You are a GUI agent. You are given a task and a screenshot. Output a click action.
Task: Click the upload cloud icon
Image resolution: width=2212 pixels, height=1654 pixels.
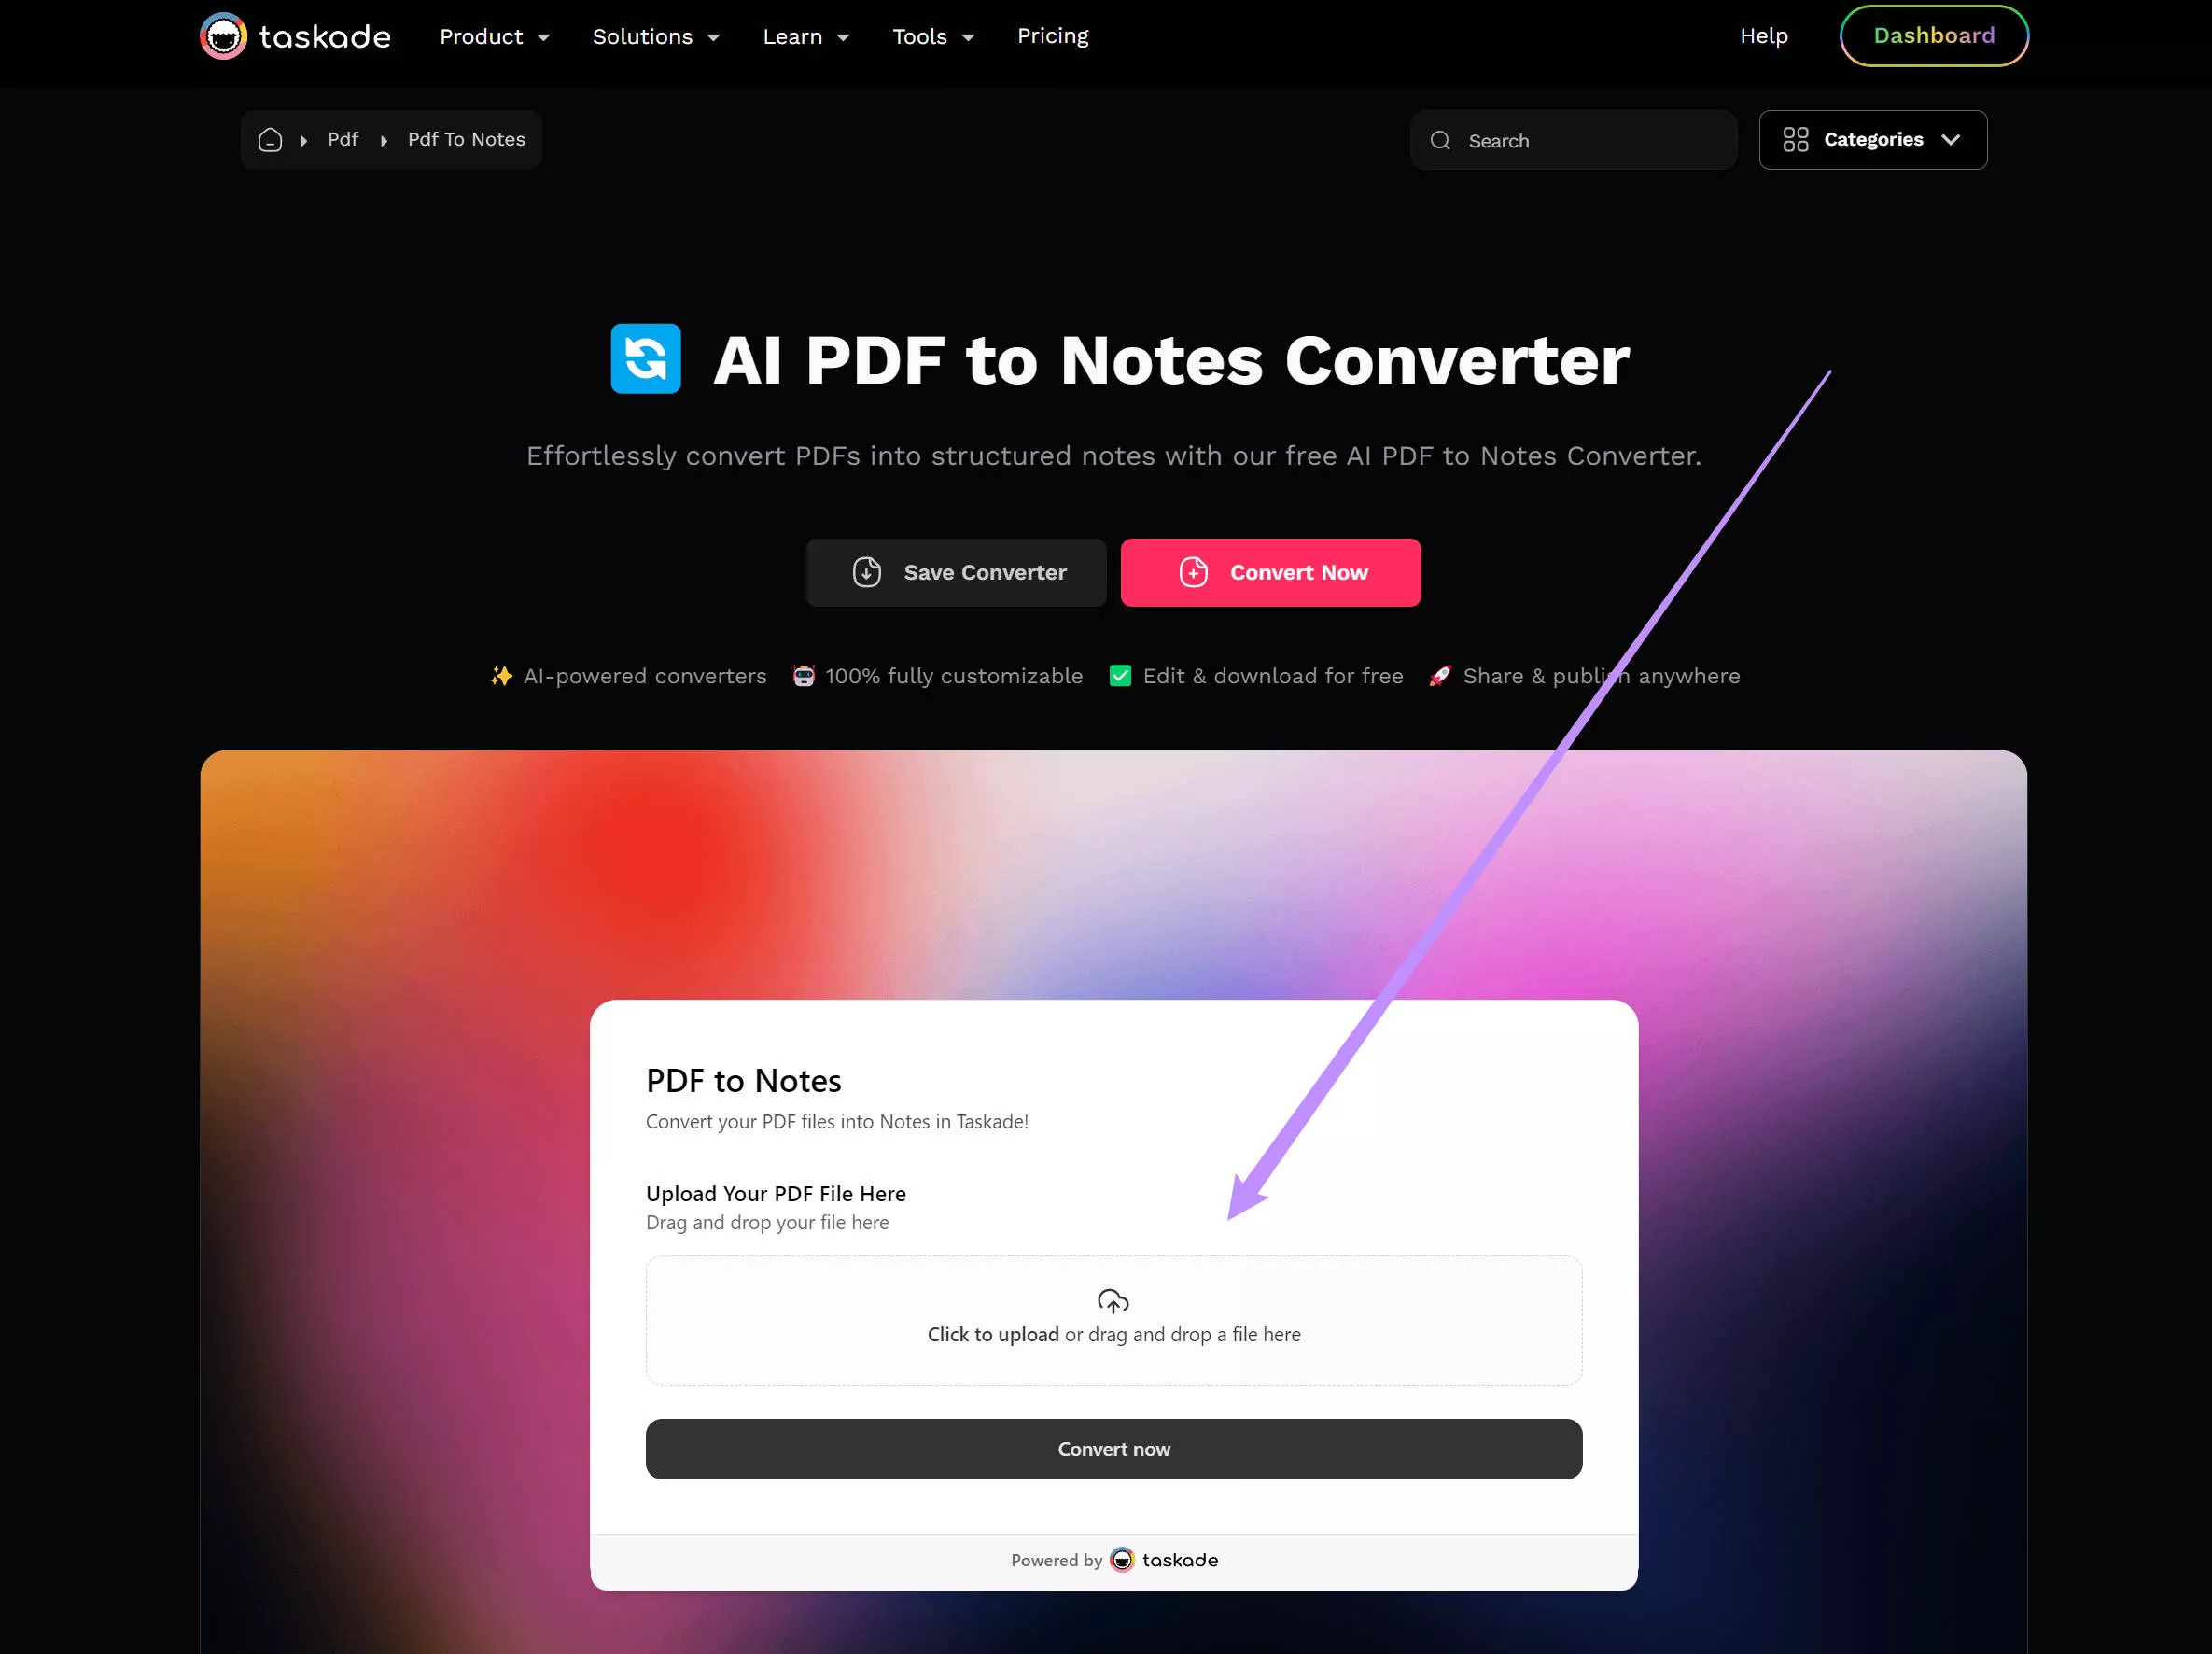[x=1113, y=1301]
